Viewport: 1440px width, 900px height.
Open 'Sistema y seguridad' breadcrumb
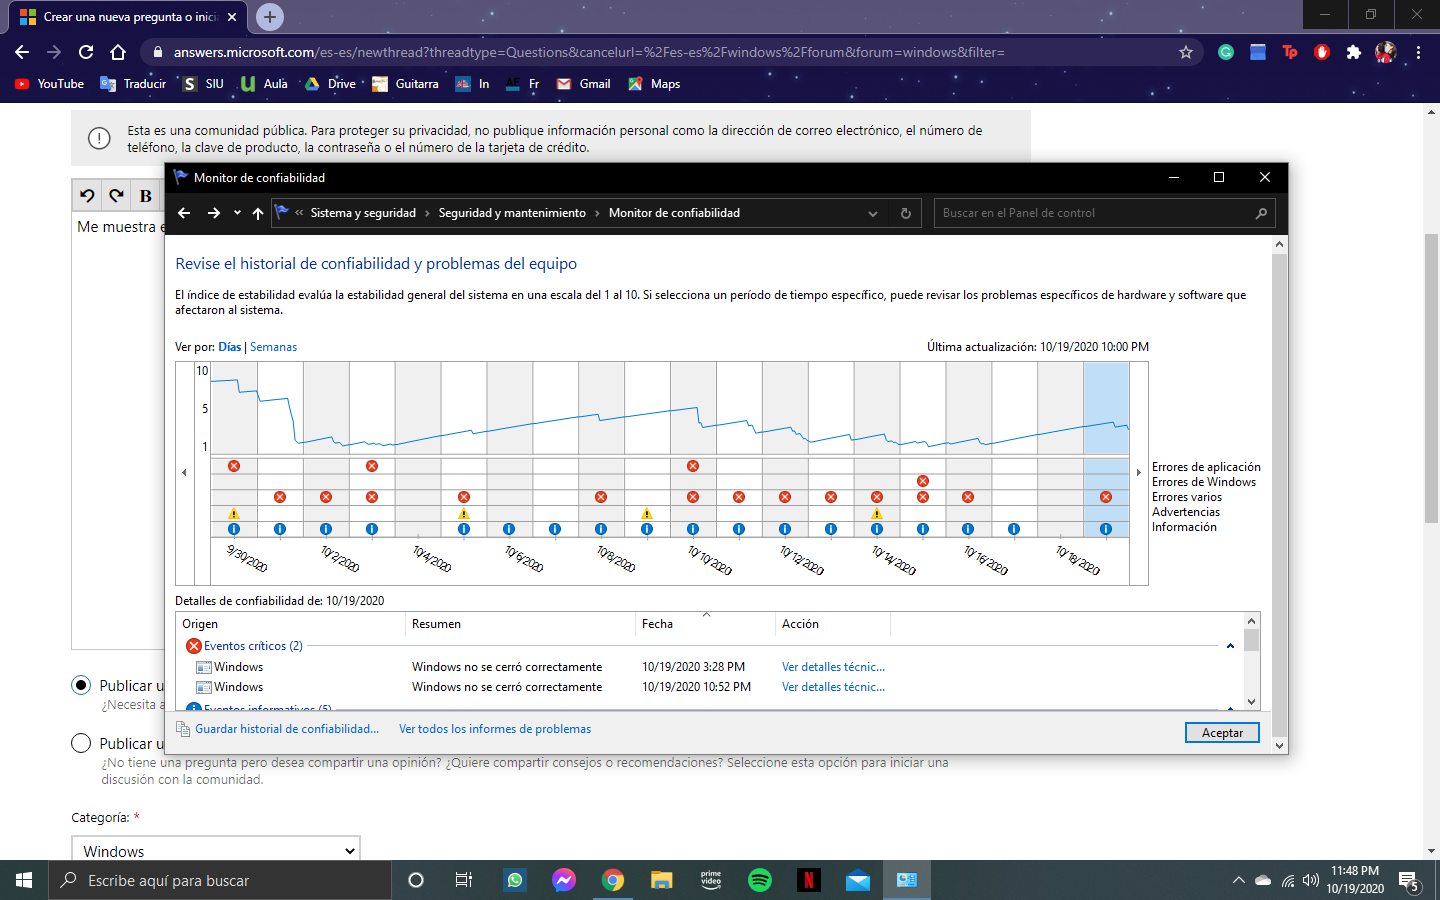point(363,213)
